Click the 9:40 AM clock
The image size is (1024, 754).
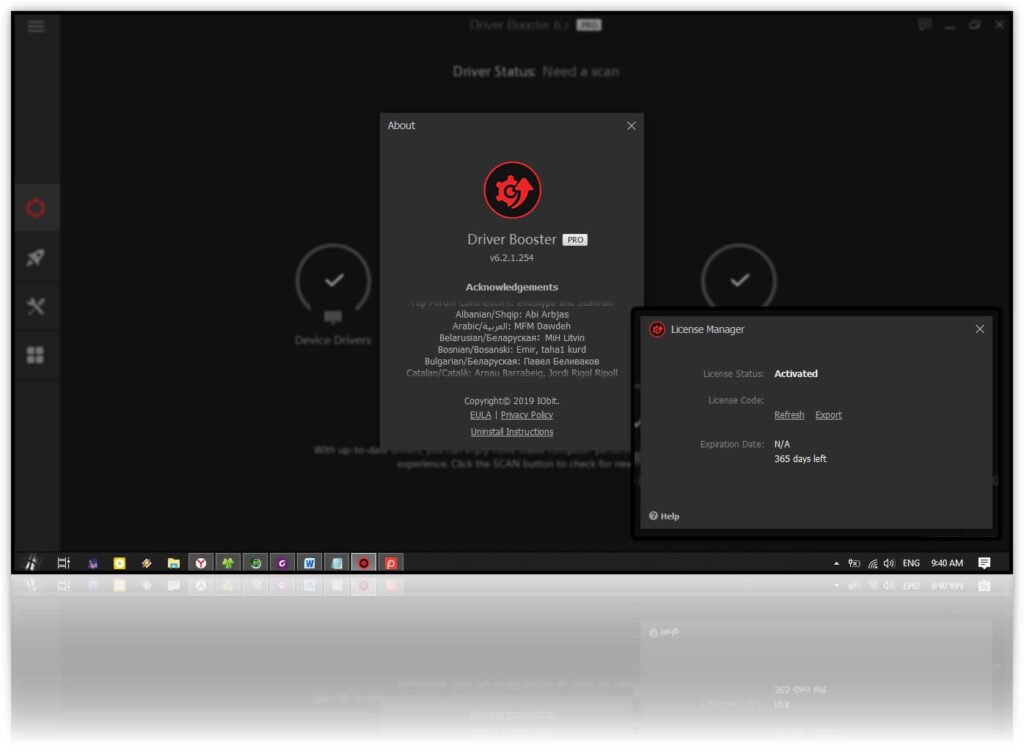[x=947, y=563]
